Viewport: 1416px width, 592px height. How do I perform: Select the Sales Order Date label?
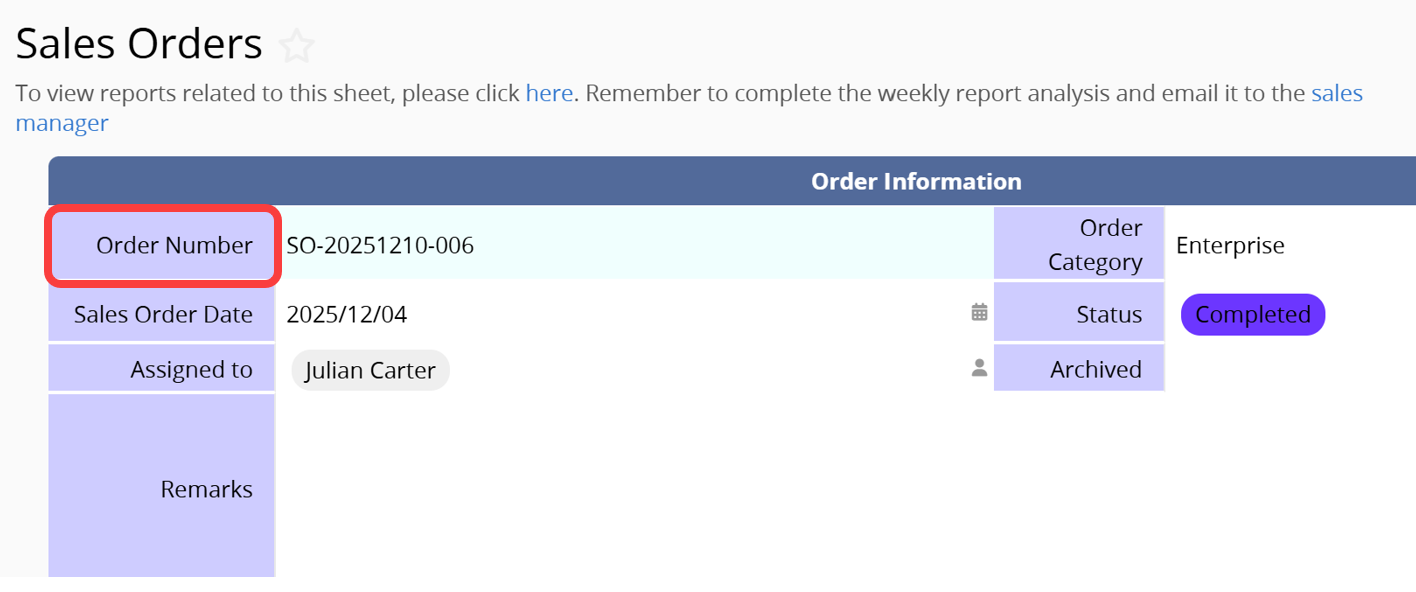[x=162, y=315]
